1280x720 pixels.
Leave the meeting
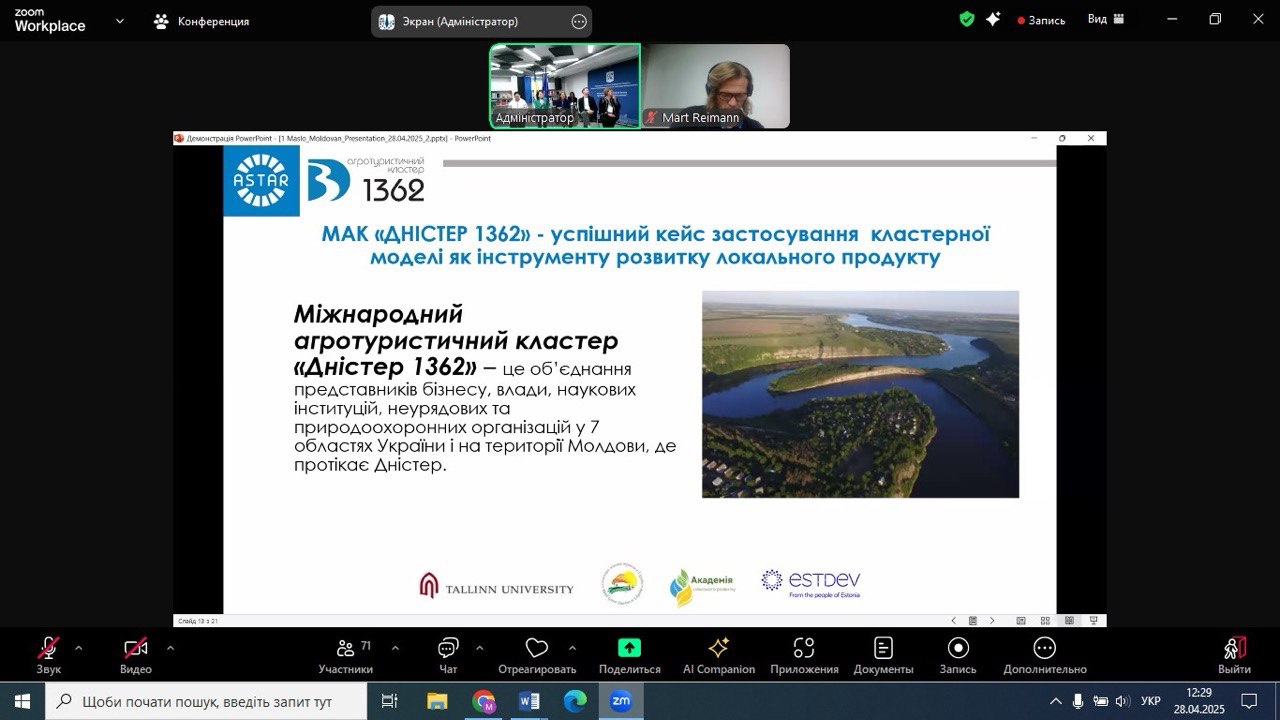[x=1234, y=648]
